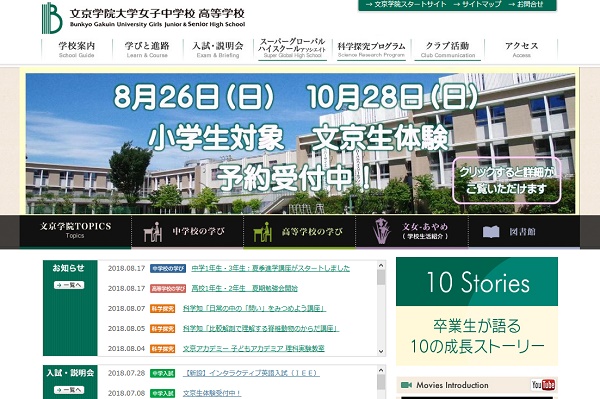Click 科学探究 tag on the 2018.08.07 row
This screenshot has height=399, width=600.
(163, 309)
